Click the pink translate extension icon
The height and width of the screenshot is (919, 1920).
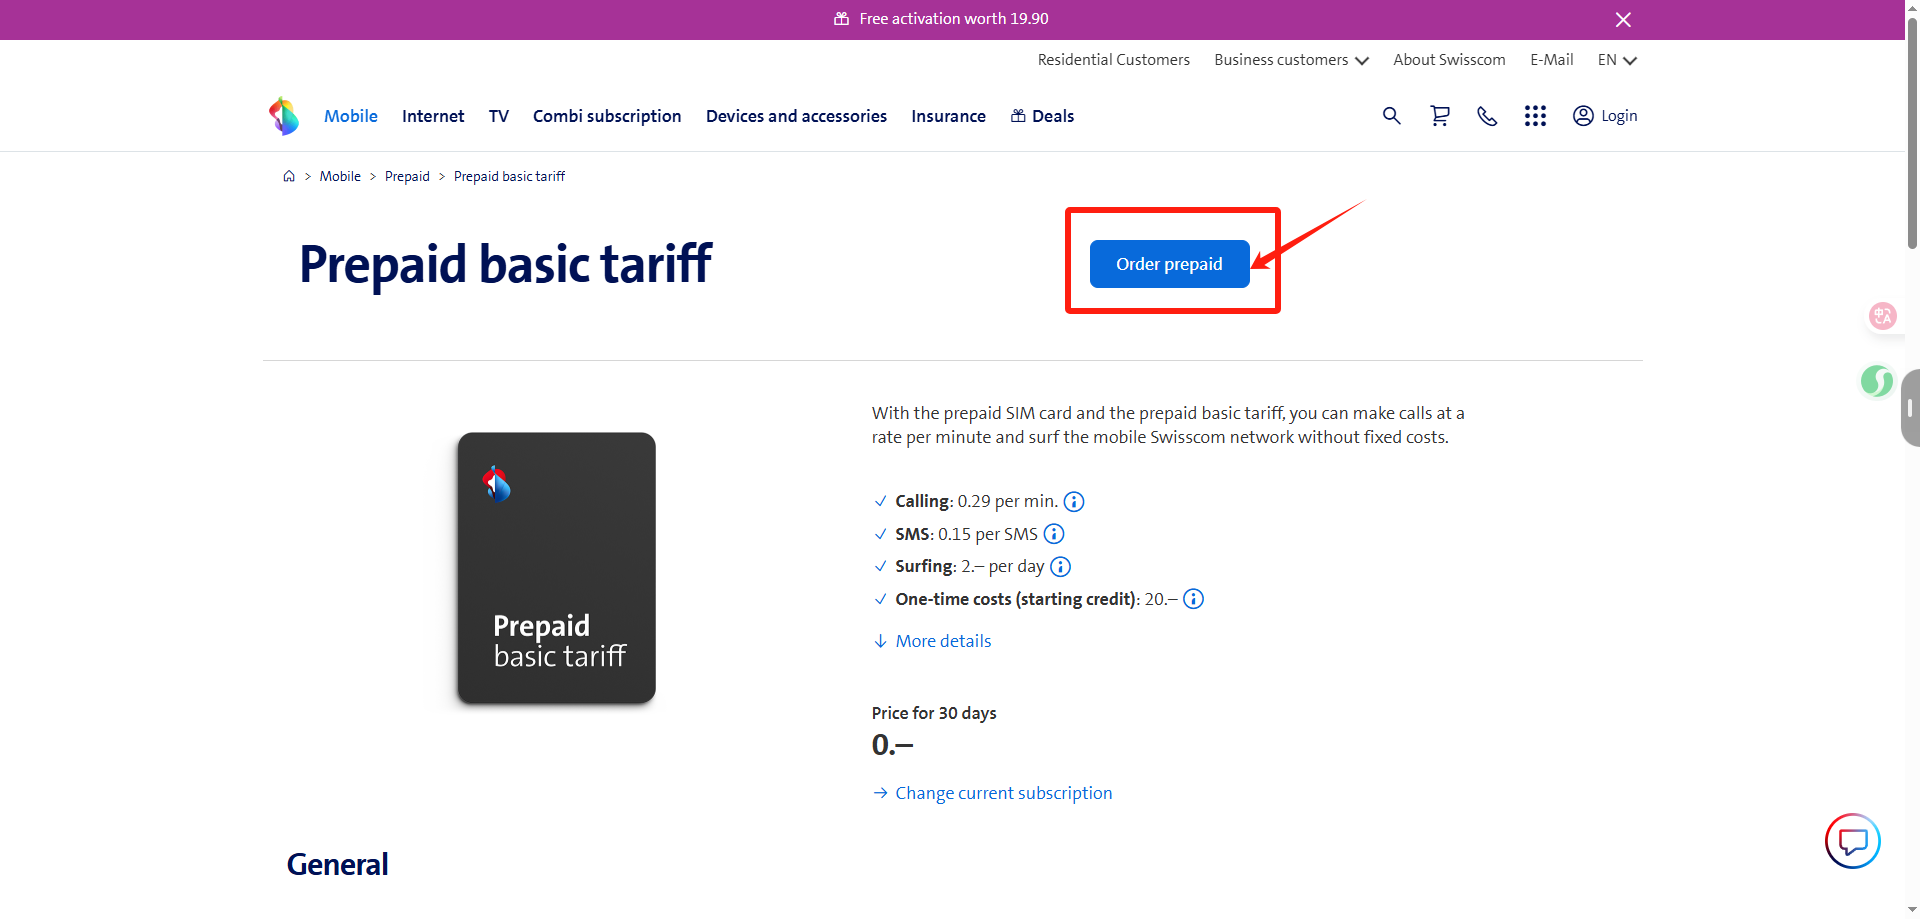[1883, 316]
